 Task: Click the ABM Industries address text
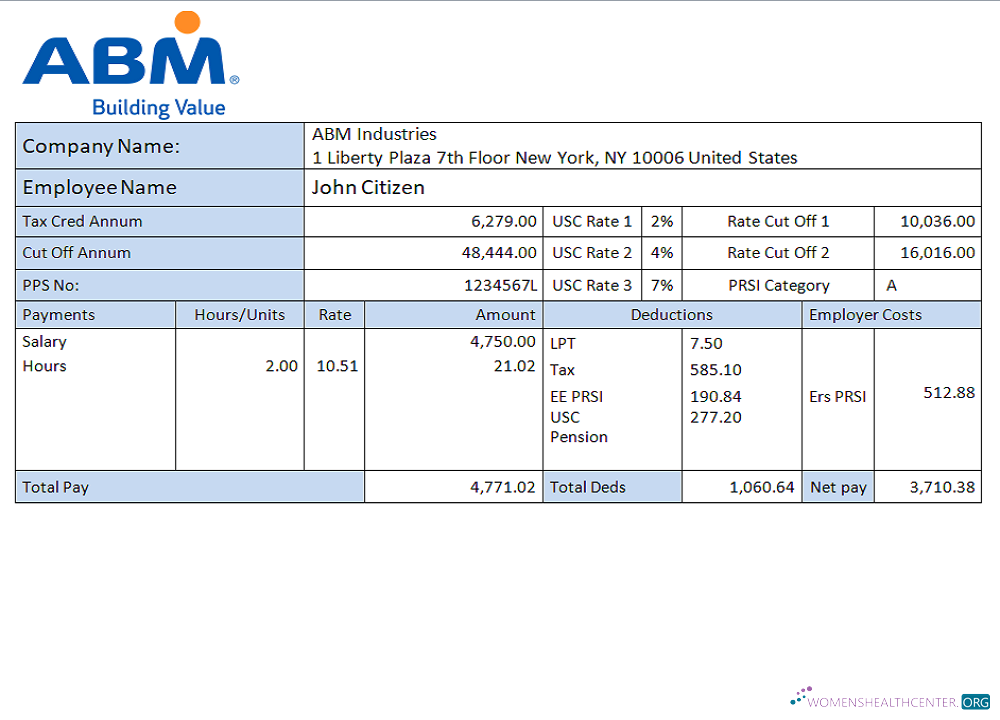coord(554,146)
